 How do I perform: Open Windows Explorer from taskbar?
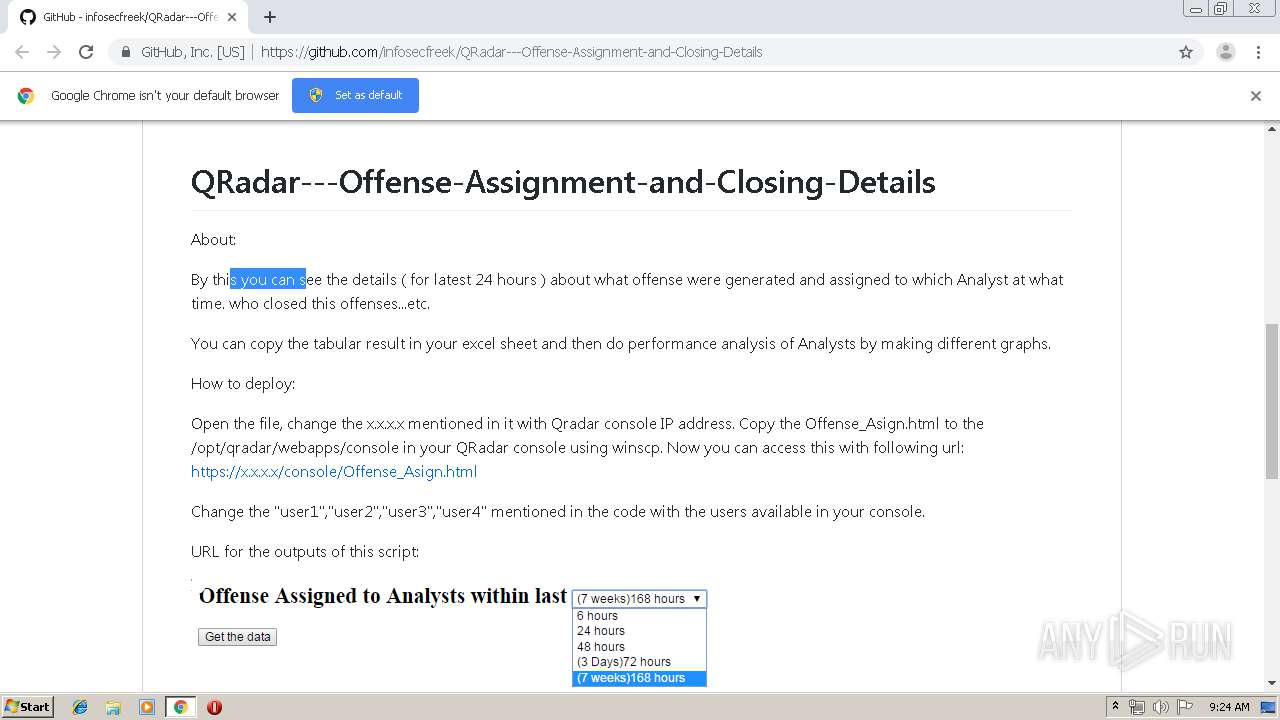coord(113,707)
